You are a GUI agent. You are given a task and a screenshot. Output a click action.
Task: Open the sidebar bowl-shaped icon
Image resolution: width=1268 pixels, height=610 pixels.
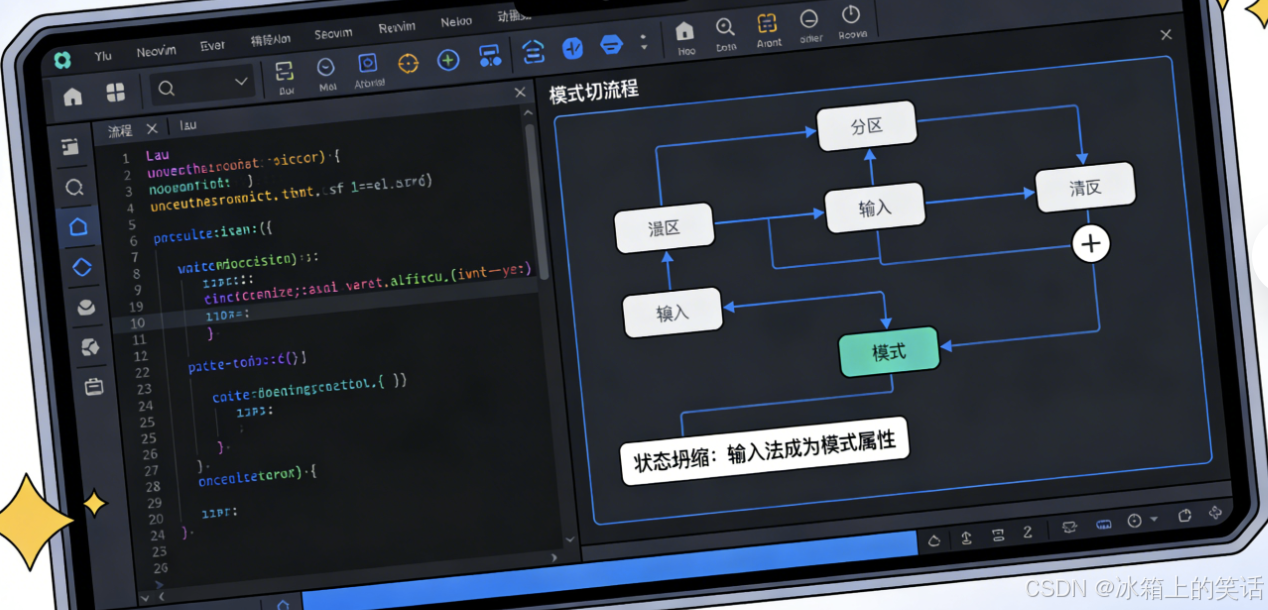86,307
